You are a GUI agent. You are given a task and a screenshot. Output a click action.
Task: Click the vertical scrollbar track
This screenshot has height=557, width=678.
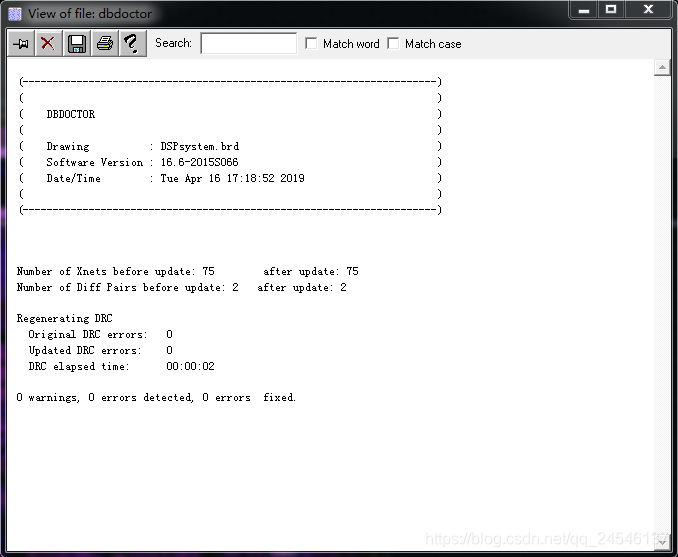(662, 300)
